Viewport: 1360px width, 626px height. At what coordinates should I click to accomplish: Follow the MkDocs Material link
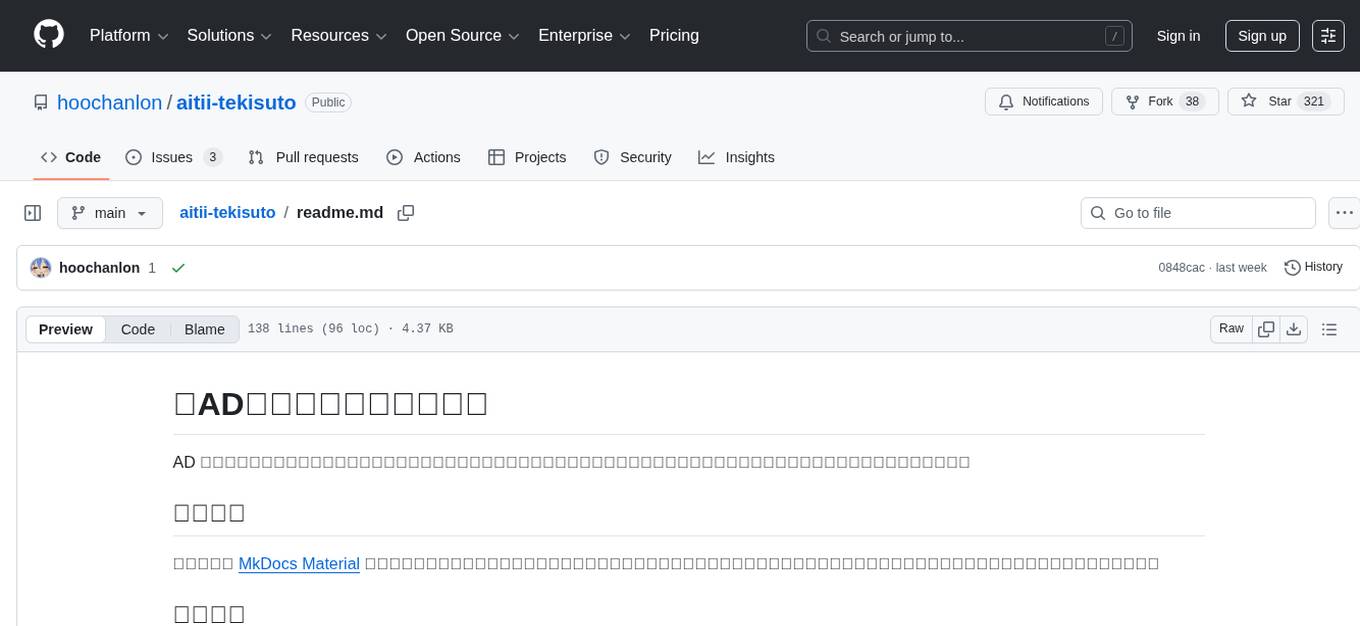tap(298, 563)
